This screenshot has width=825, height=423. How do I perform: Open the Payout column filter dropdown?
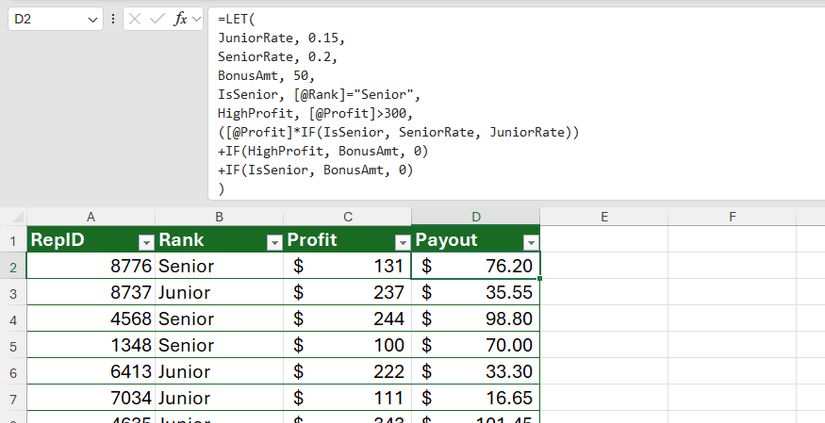pos(530,242)
